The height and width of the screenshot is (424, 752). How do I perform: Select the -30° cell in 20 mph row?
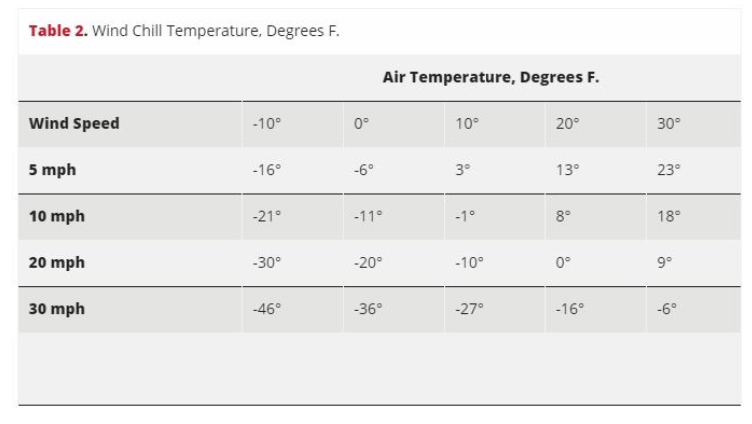coord(268,263)
